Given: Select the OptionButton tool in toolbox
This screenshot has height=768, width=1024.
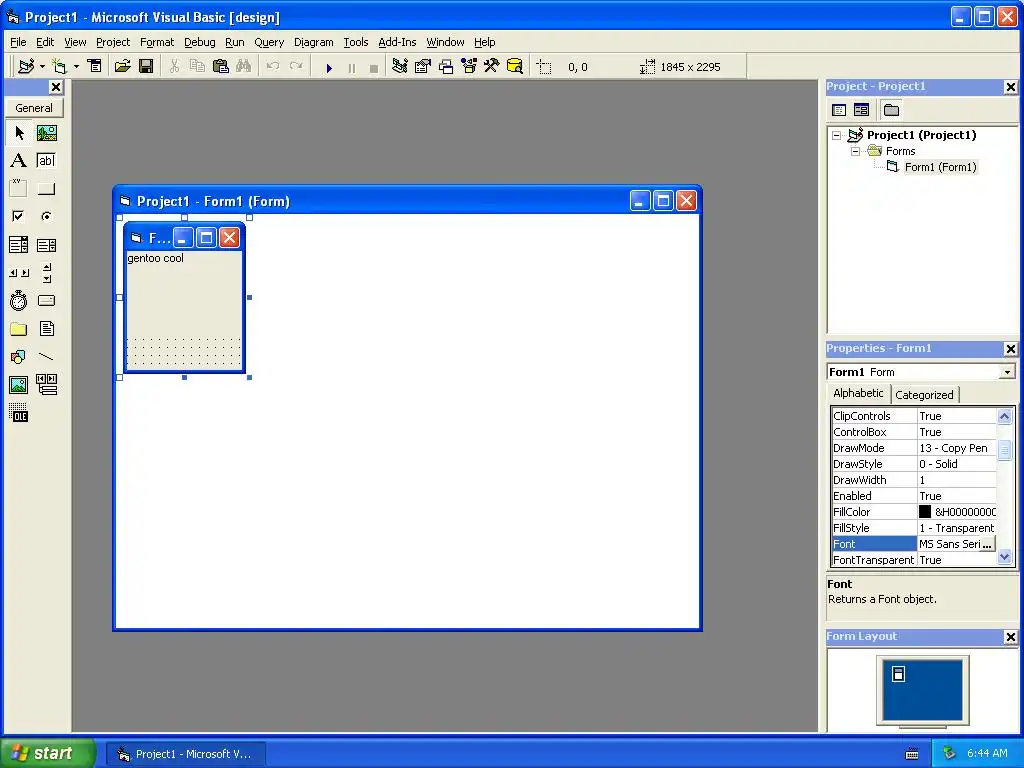Looking at the screenshot, I should (x=46, y=216).
